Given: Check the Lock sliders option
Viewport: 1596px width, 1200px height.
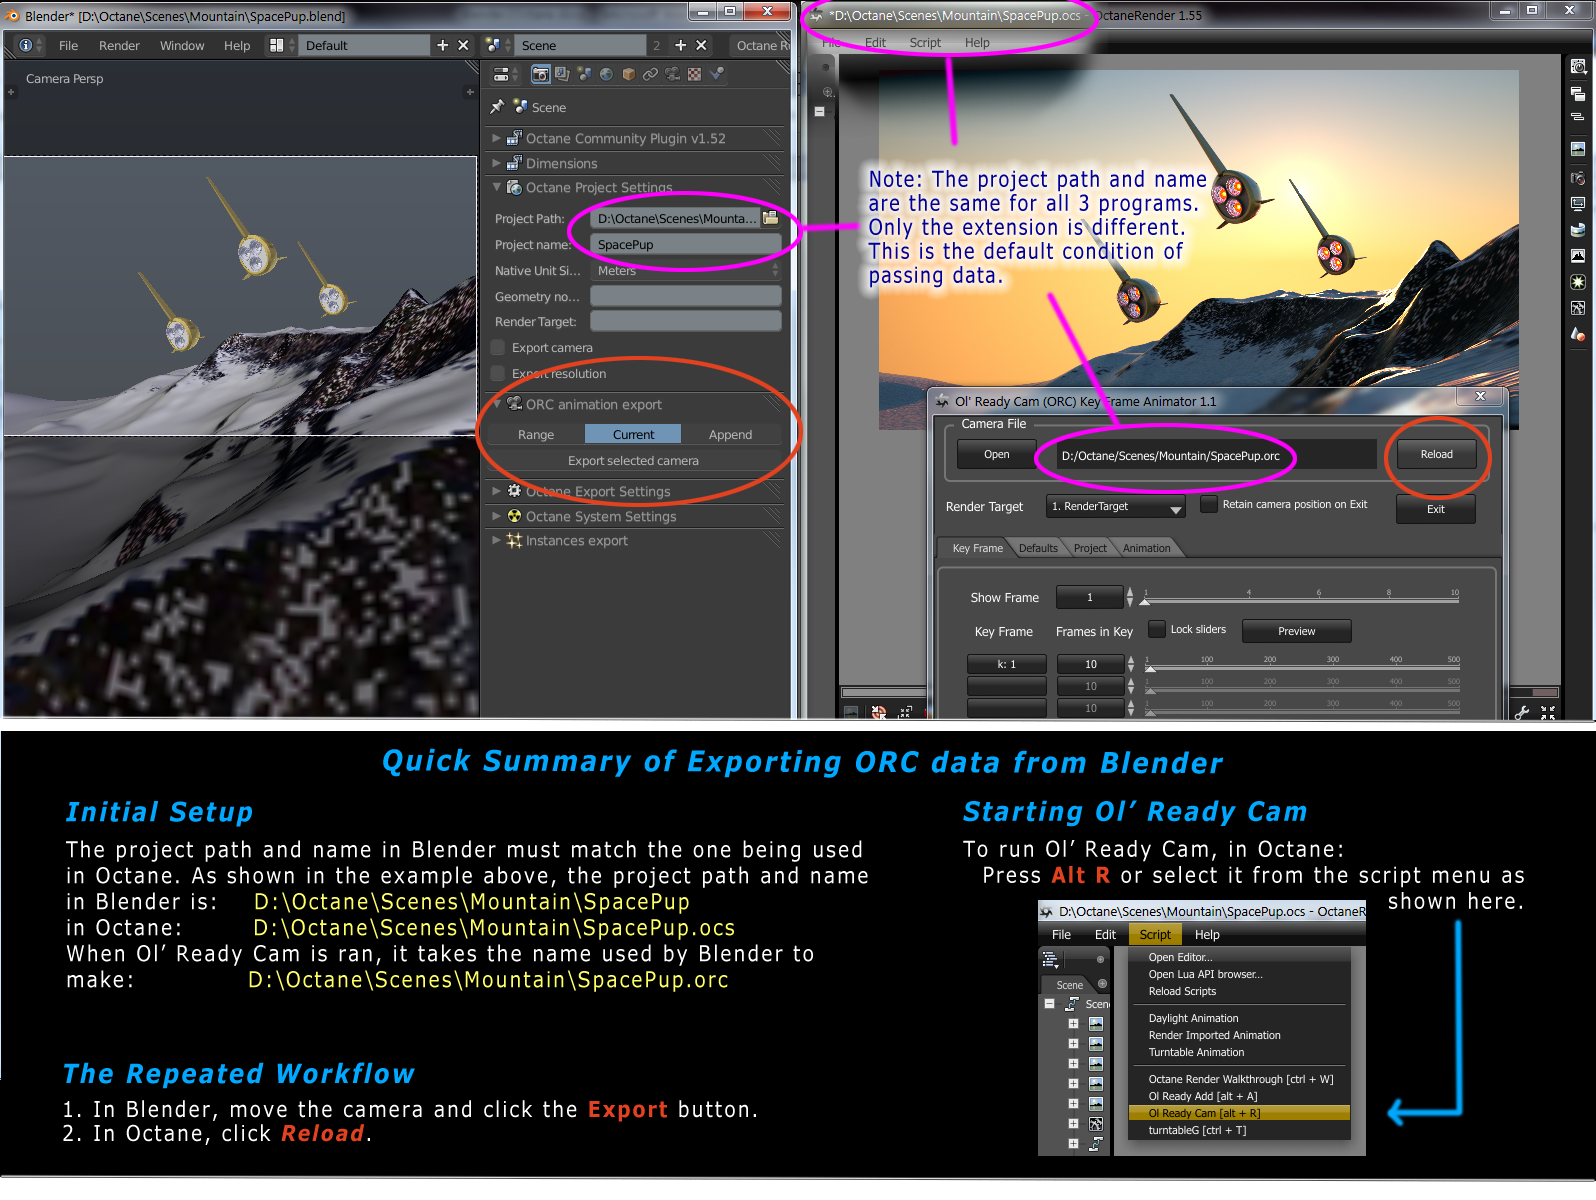Looking at the screenshot, I should 1157,629.
